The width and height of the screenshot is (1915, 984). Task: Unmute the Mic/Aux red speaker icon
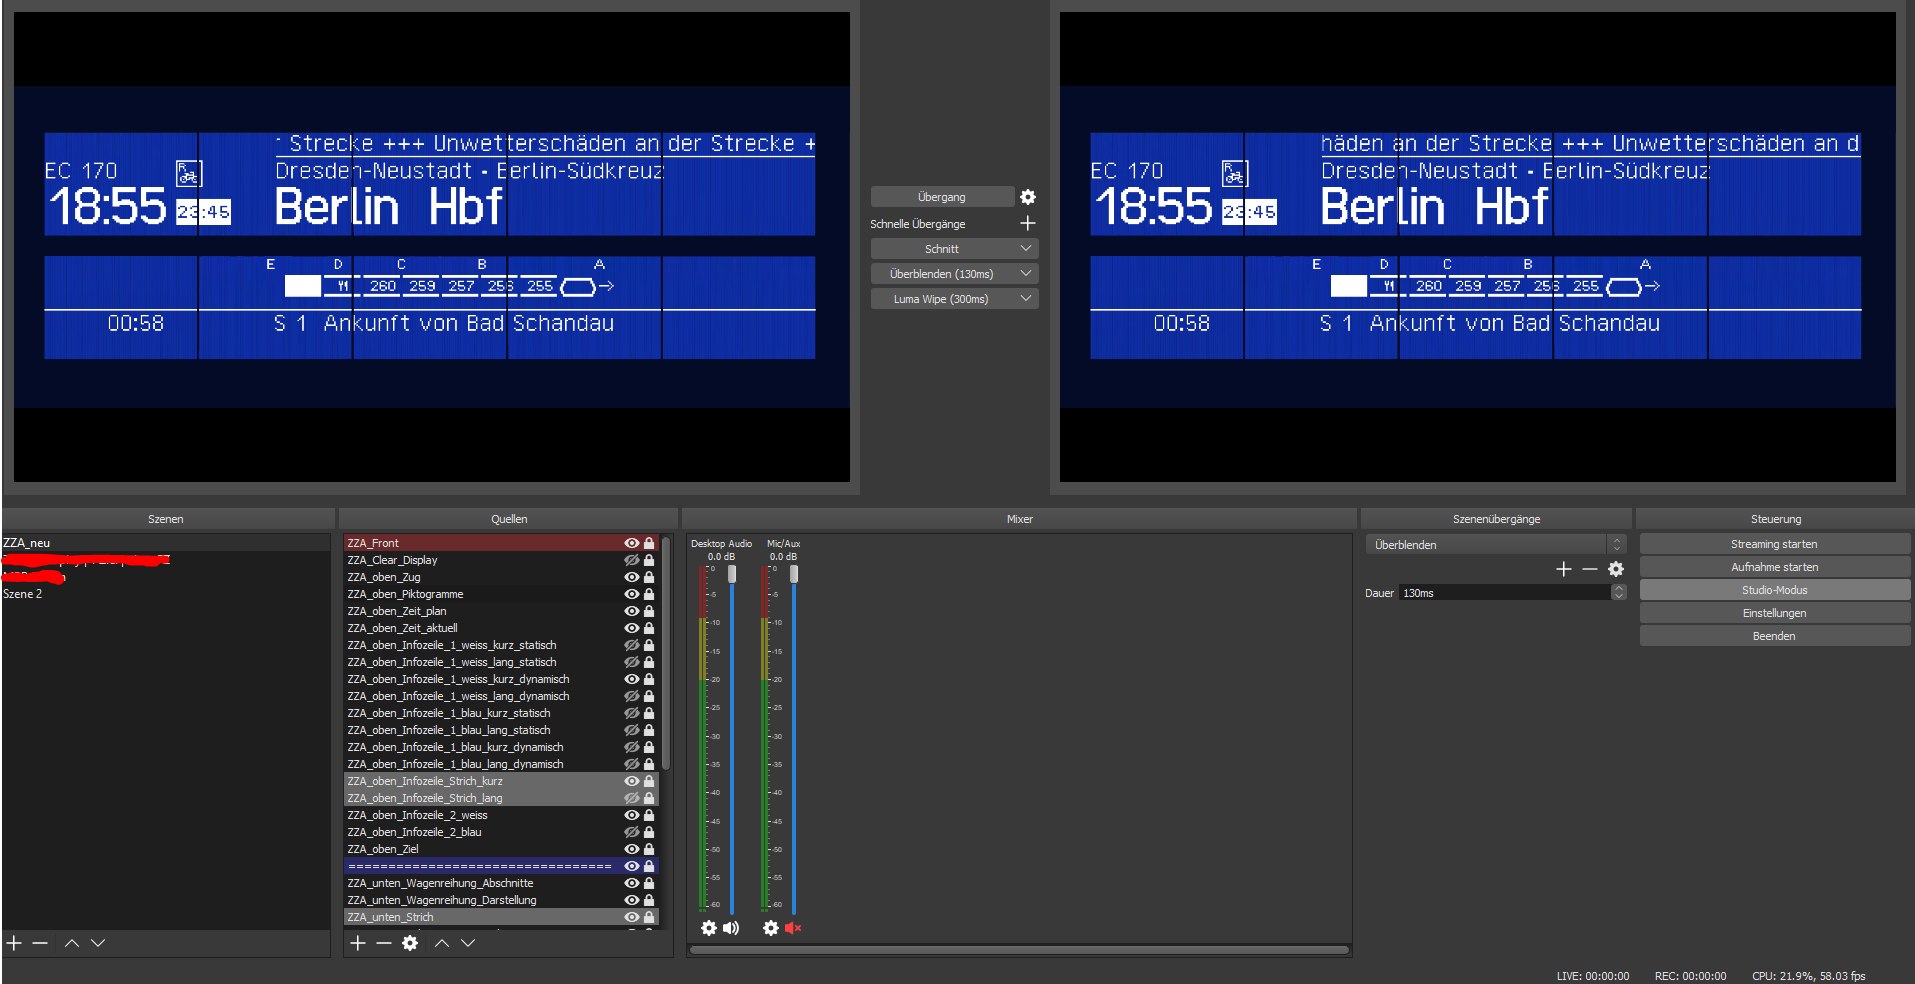(793, 928)
